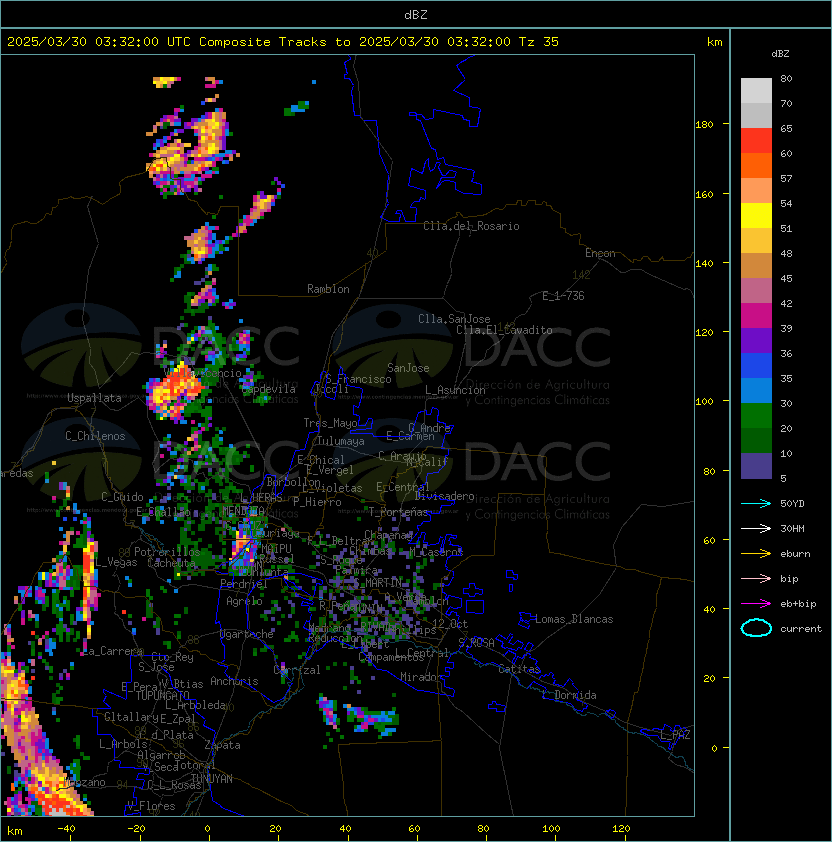The image size is (832, 842).
Task: Pick the light blue swatch below 35 dBZ
Action: coord(756,391)
